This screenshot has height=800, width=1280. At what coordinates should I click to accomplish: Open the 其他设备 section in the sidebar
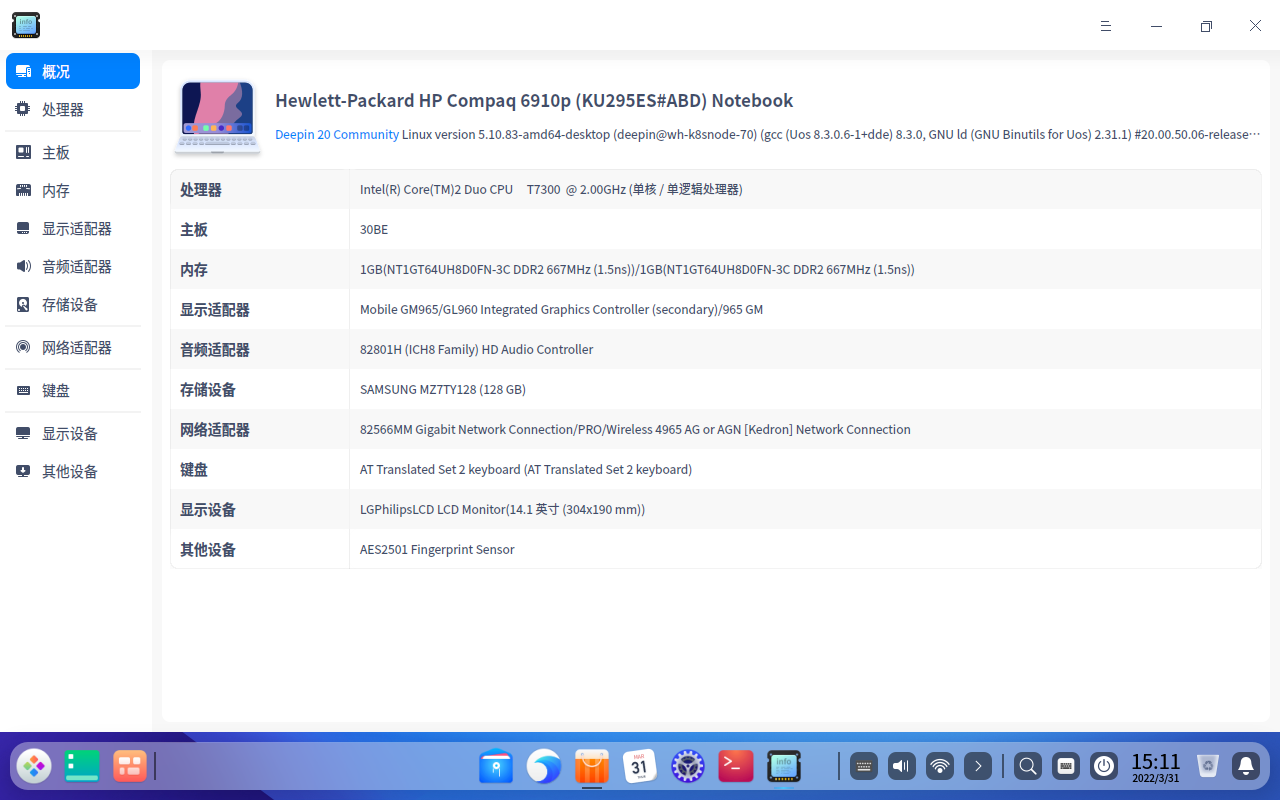tap(73, 471)
